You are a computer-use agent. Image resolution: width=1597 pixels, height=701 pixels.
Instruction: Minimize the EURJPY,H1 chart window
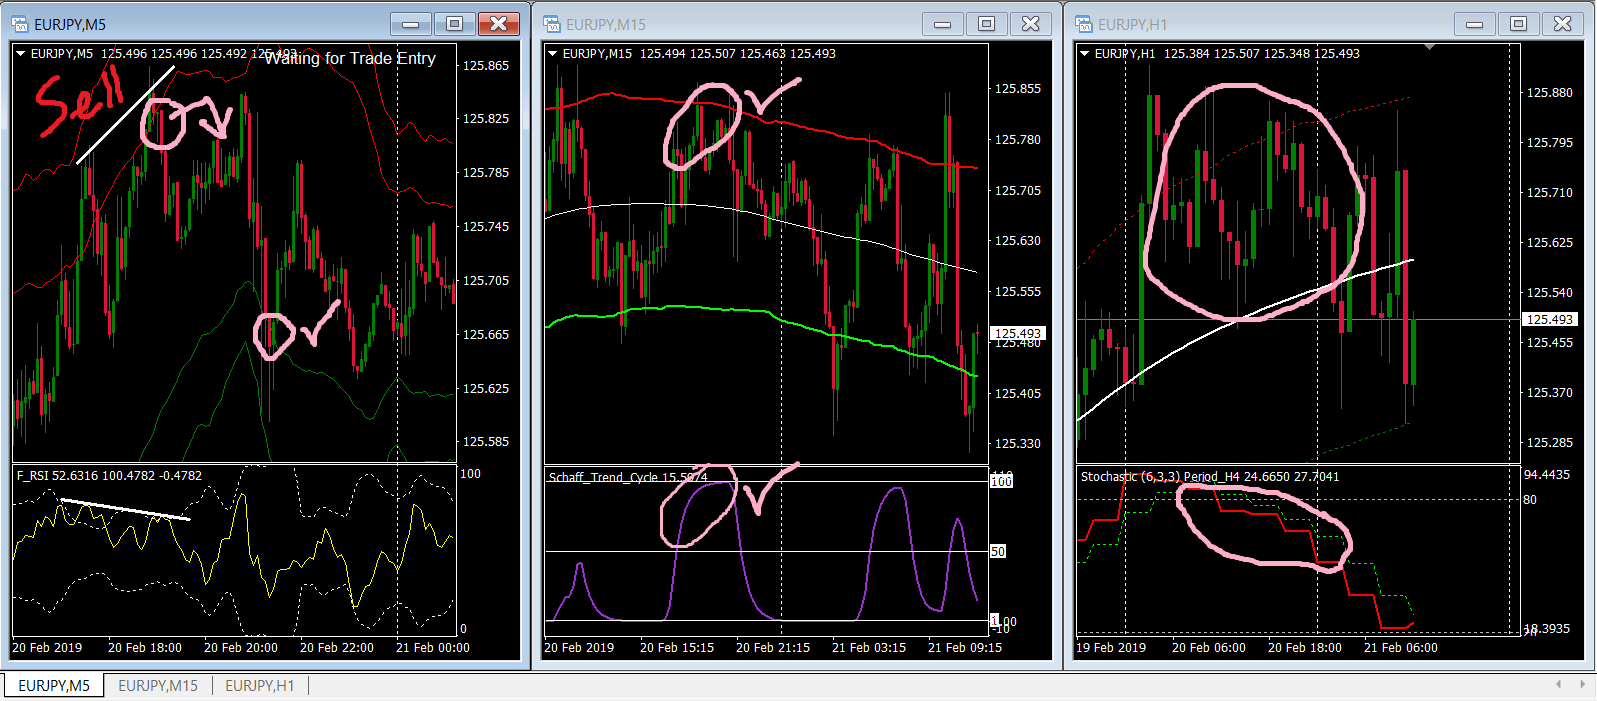[x=1474, y=24]
